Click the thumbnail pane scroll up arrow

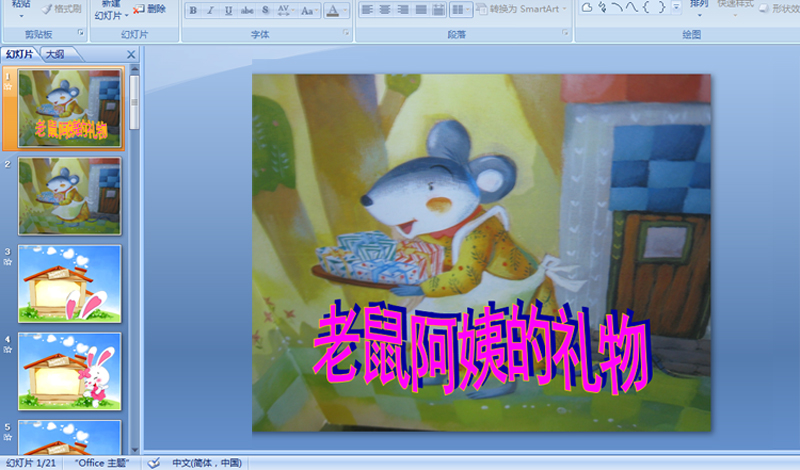click(135, 68)
